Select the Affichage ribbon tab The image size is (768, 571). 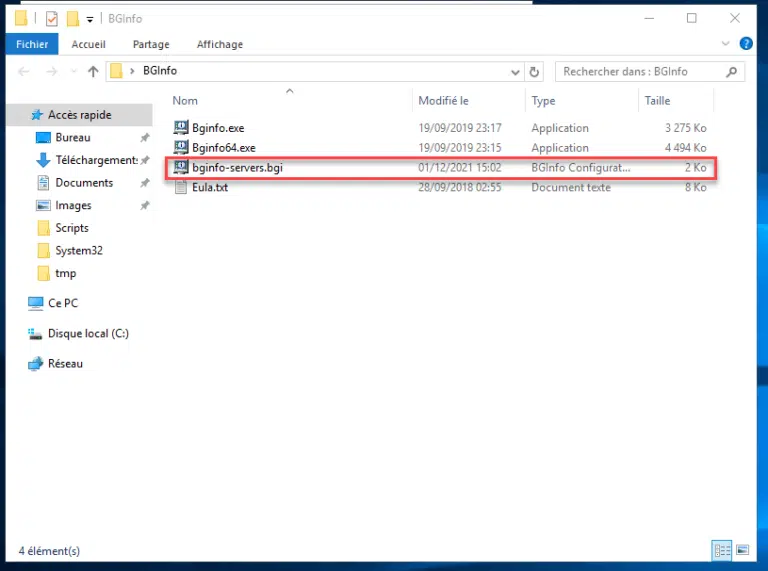tap(219, 44)
